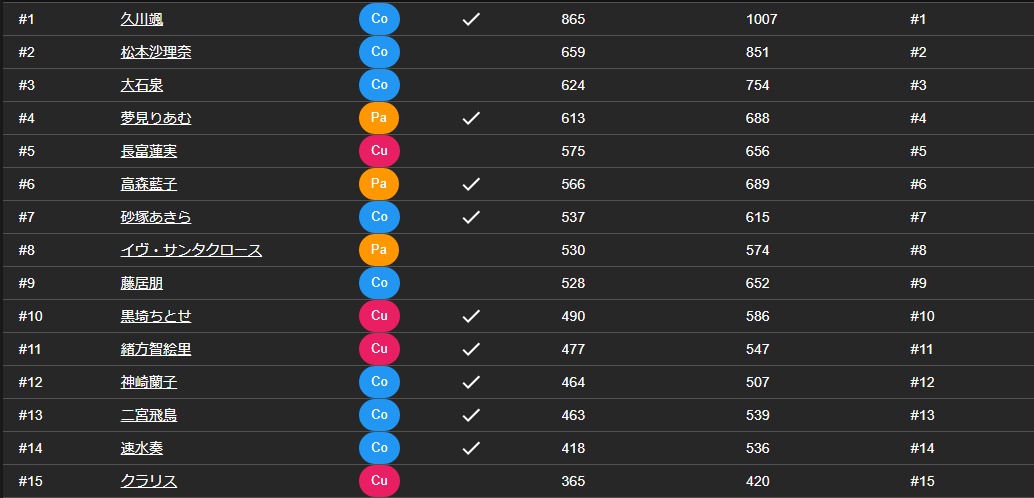The width and height of the screenshot is (1034, 498).
Task: Open the 松本沙理奈 profile link
Action: [x=156, y=53]
